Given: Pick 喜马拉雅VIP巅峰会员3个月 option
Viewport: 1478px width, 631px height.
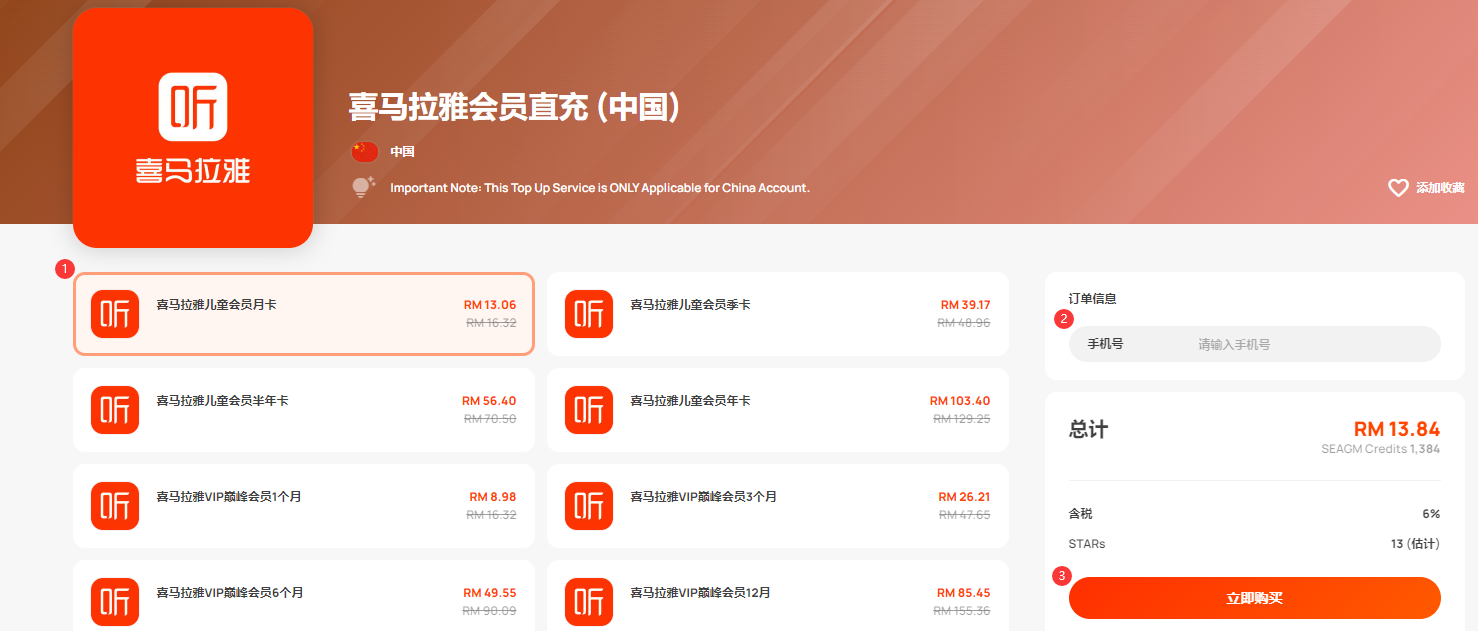Looking at the screenshot, I should [x=778, y=506].
